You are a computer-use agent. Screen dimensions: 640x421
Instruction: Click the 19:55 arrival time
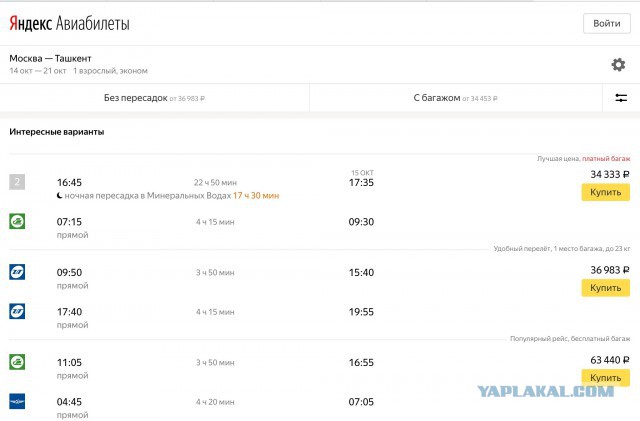point(361,312)
